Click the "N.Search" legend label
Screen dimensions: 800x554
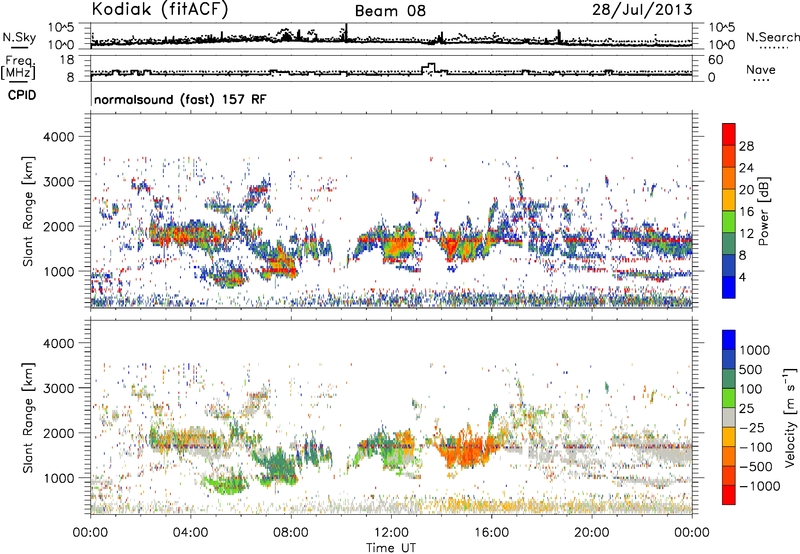(772, 37)
